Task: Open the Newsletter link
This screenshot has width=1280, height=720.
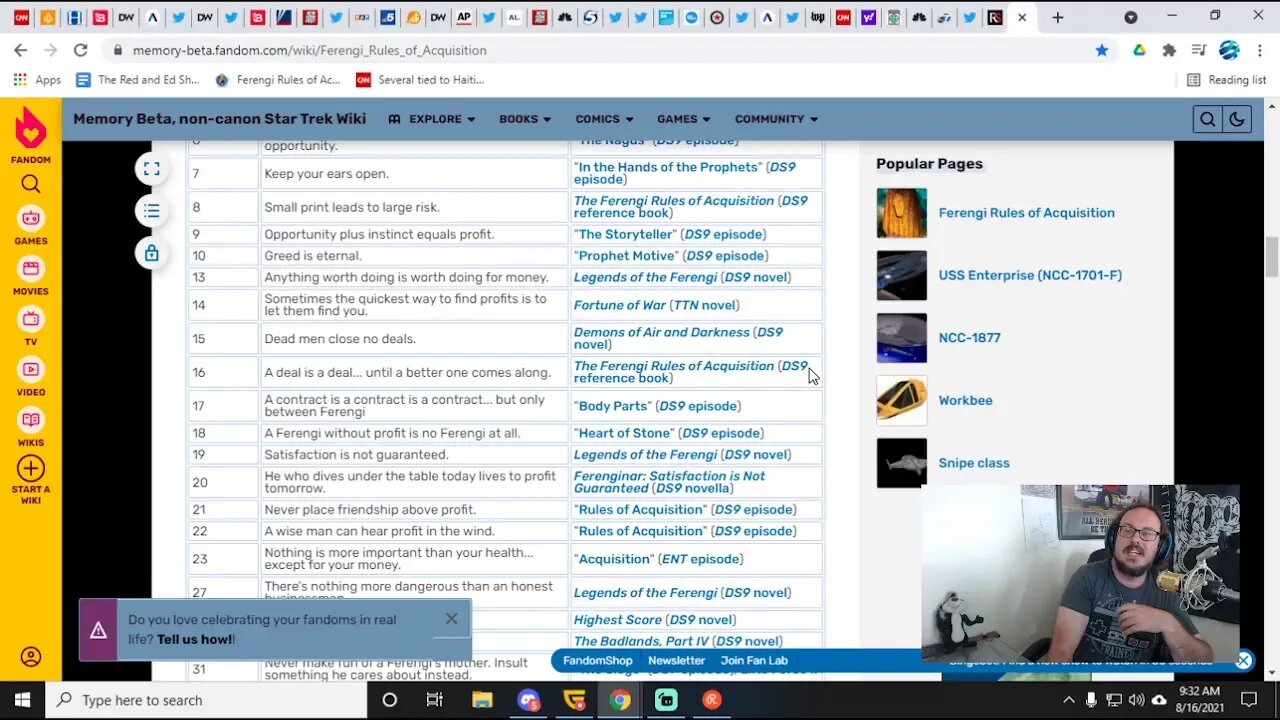Action: point(676,660)
